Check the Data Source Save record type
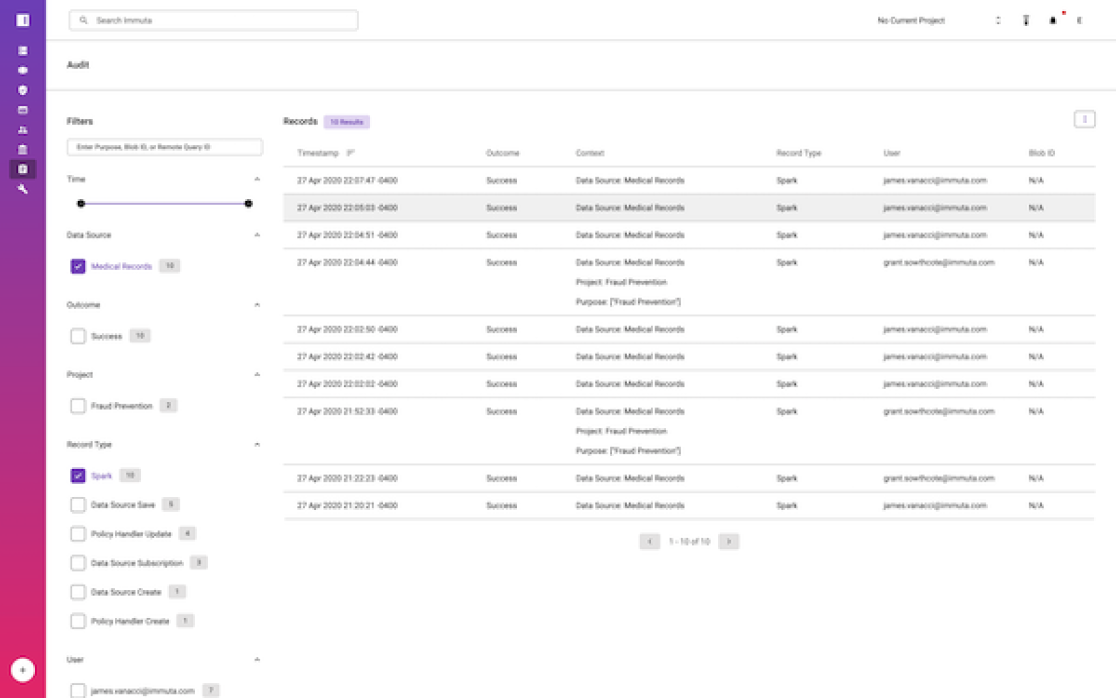Viewport: 1116px width, 698px height. (x=78, y=505)
